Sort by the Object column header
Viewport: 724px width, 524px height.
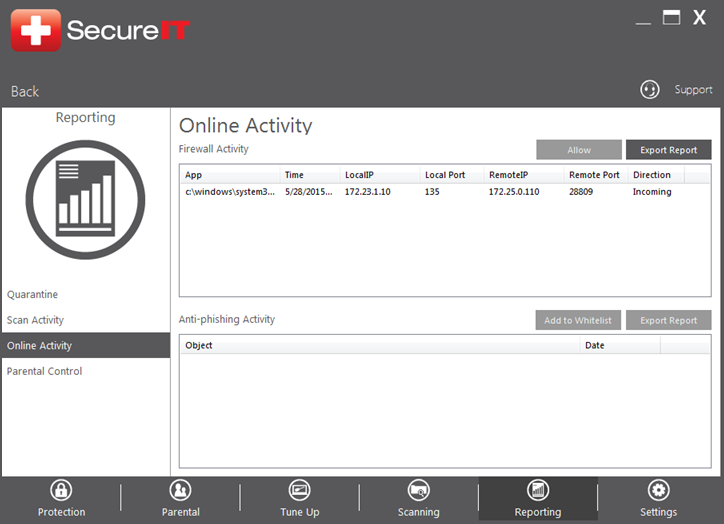[x=380, y=345]
